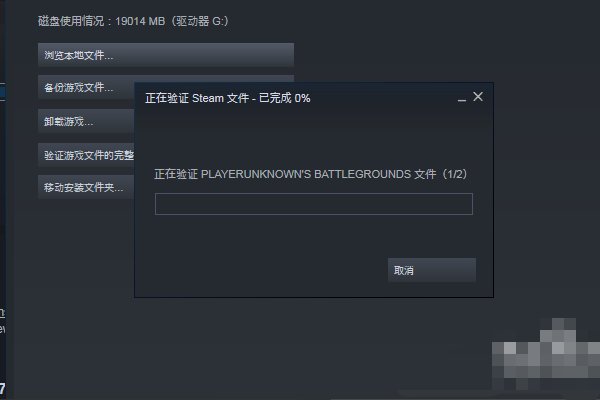Minimize the Steam validation dialog
The height and width of the screenshot is (400, 600).
pos(462,100)
